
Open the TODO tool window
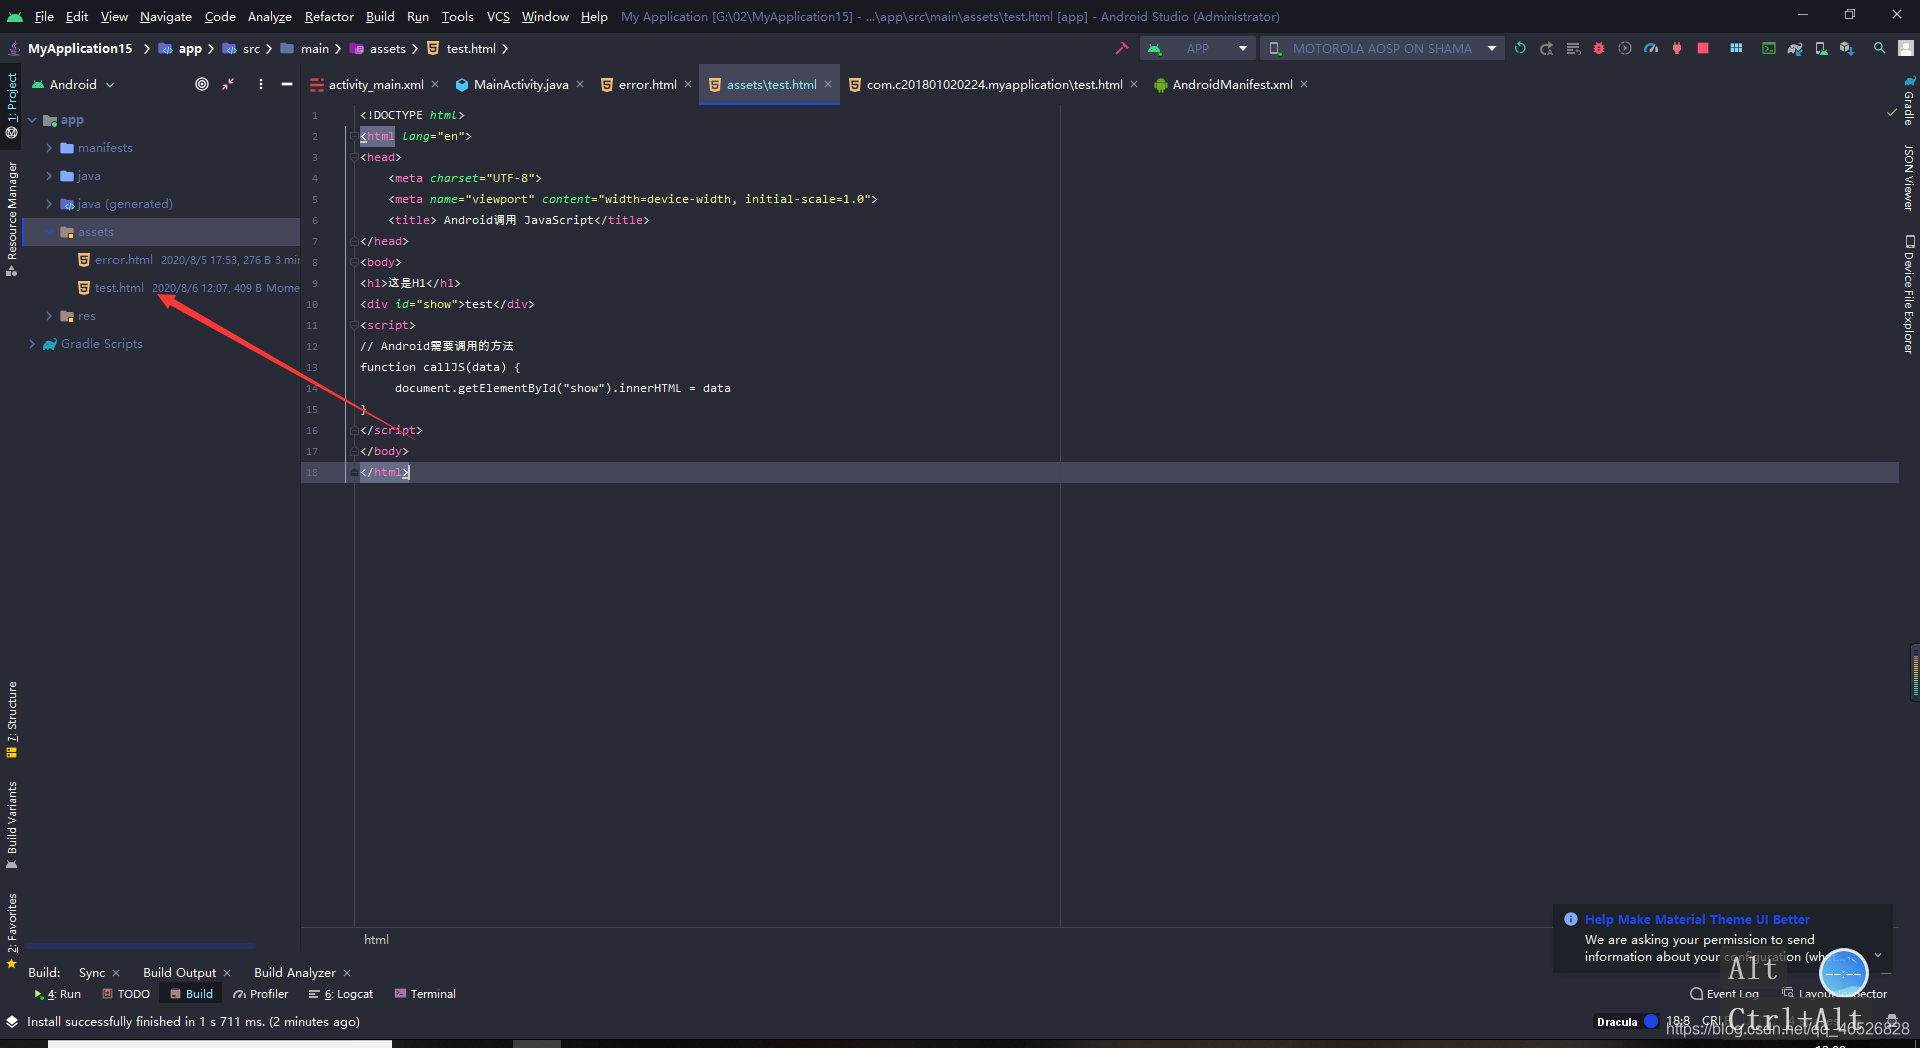(126, 994)
